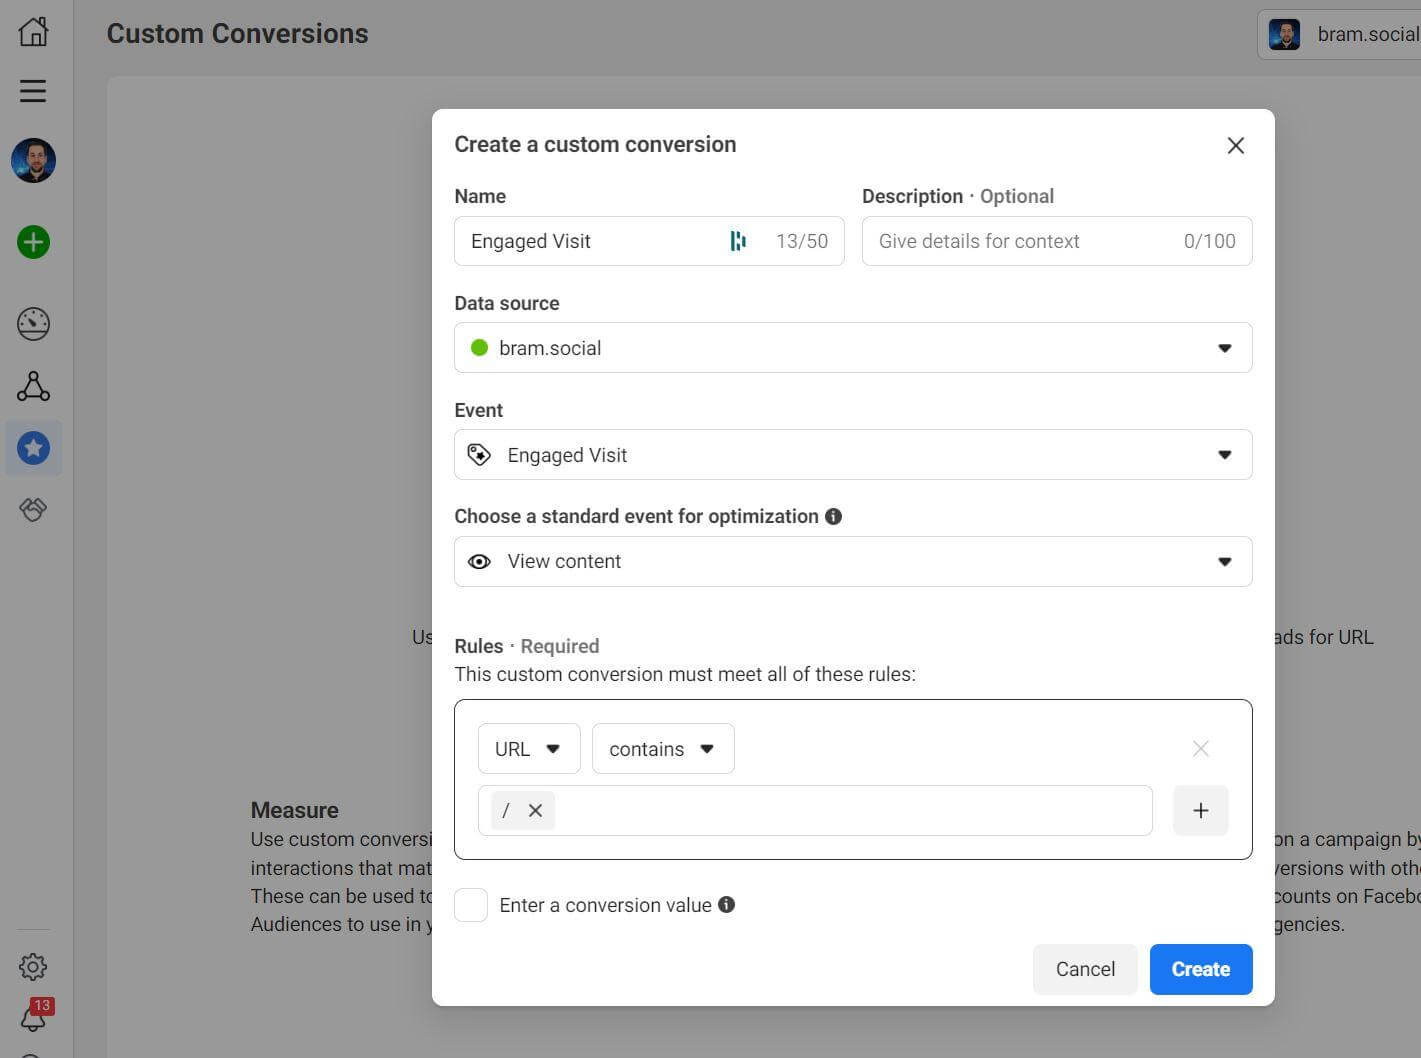This screenshot has width=1421, height=1058.
Task: Select the data sources triangle icon
Action: (x=33, y=387)
